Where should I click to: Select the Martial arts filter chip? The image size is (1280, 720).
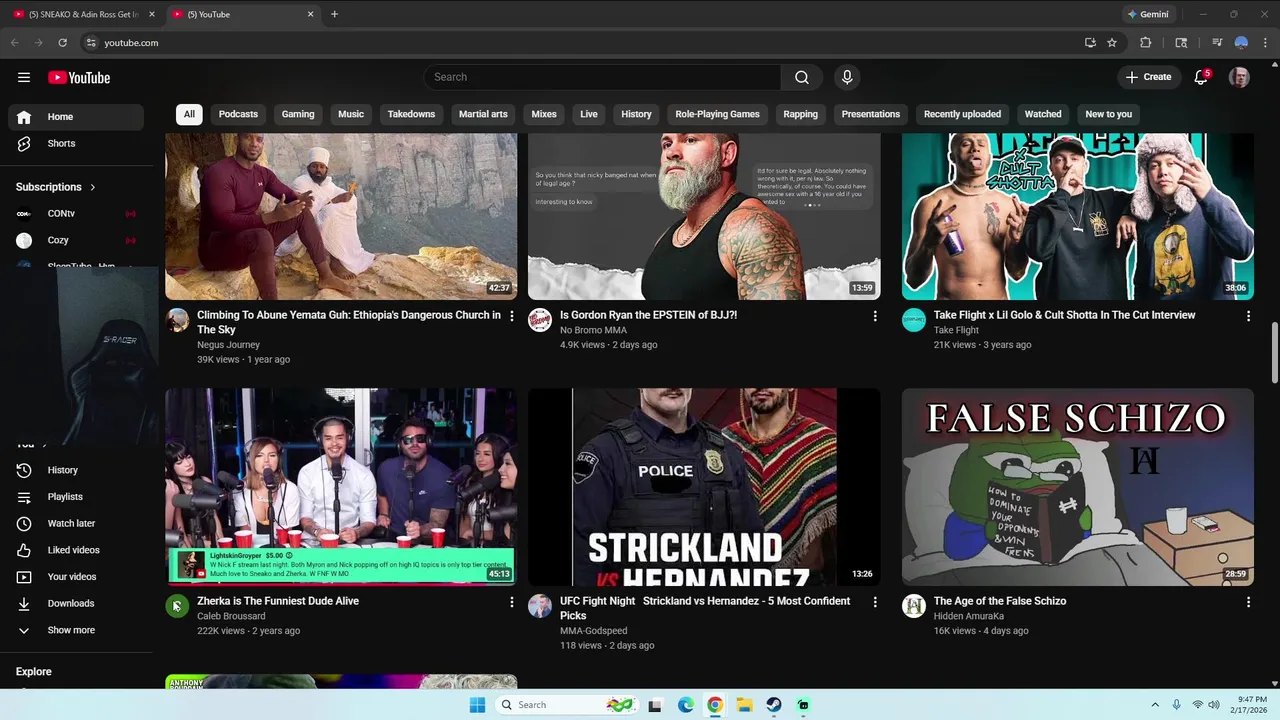[x=483, y=114]
